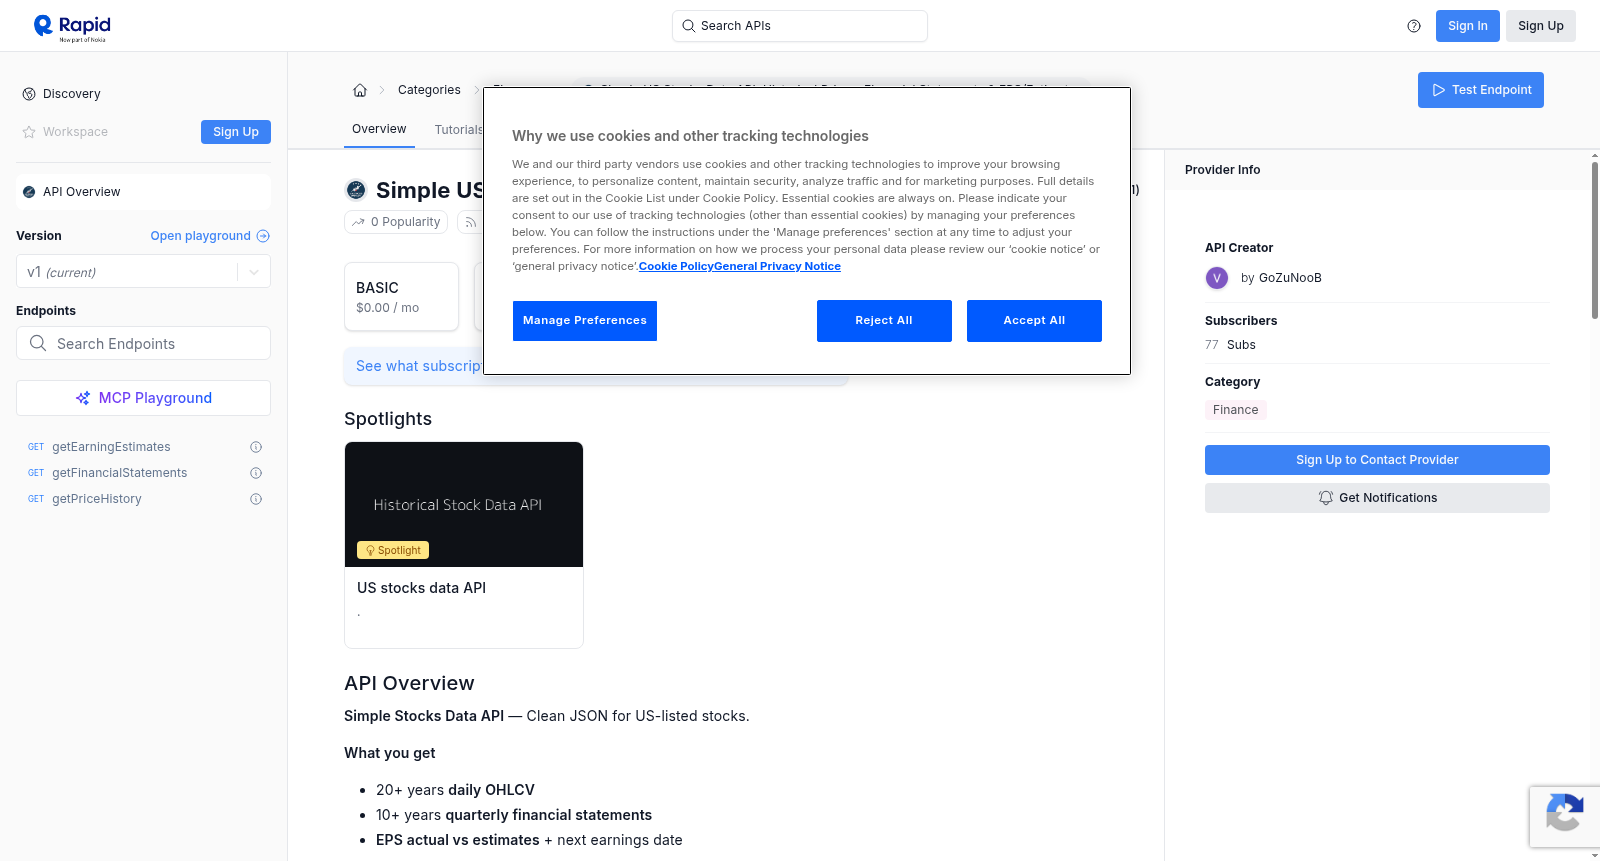Focus the Search Endpoints field

click(x=143, y=343)
